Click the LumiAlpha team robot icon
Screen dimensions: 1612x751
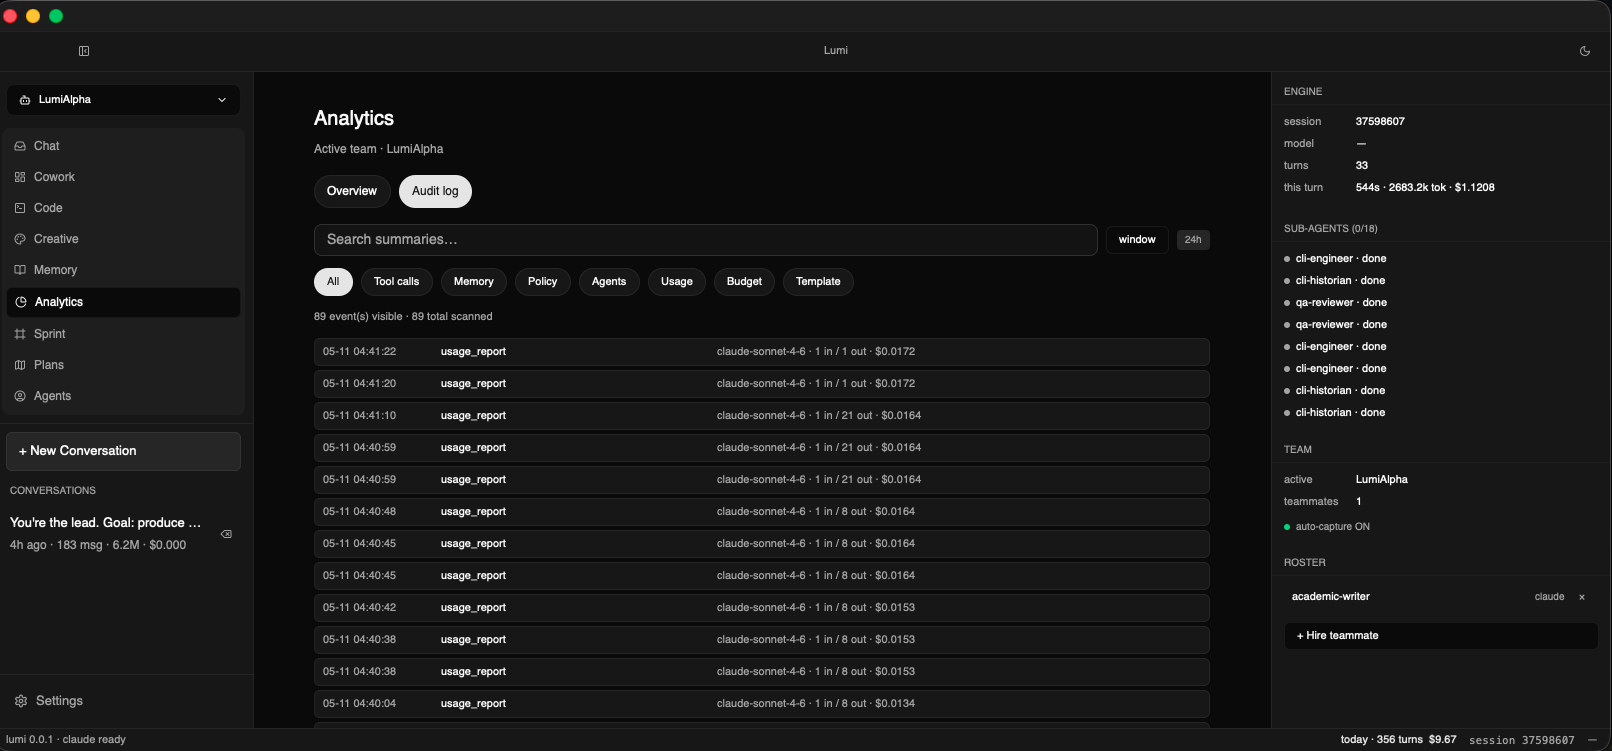click(x=25, y=100)
